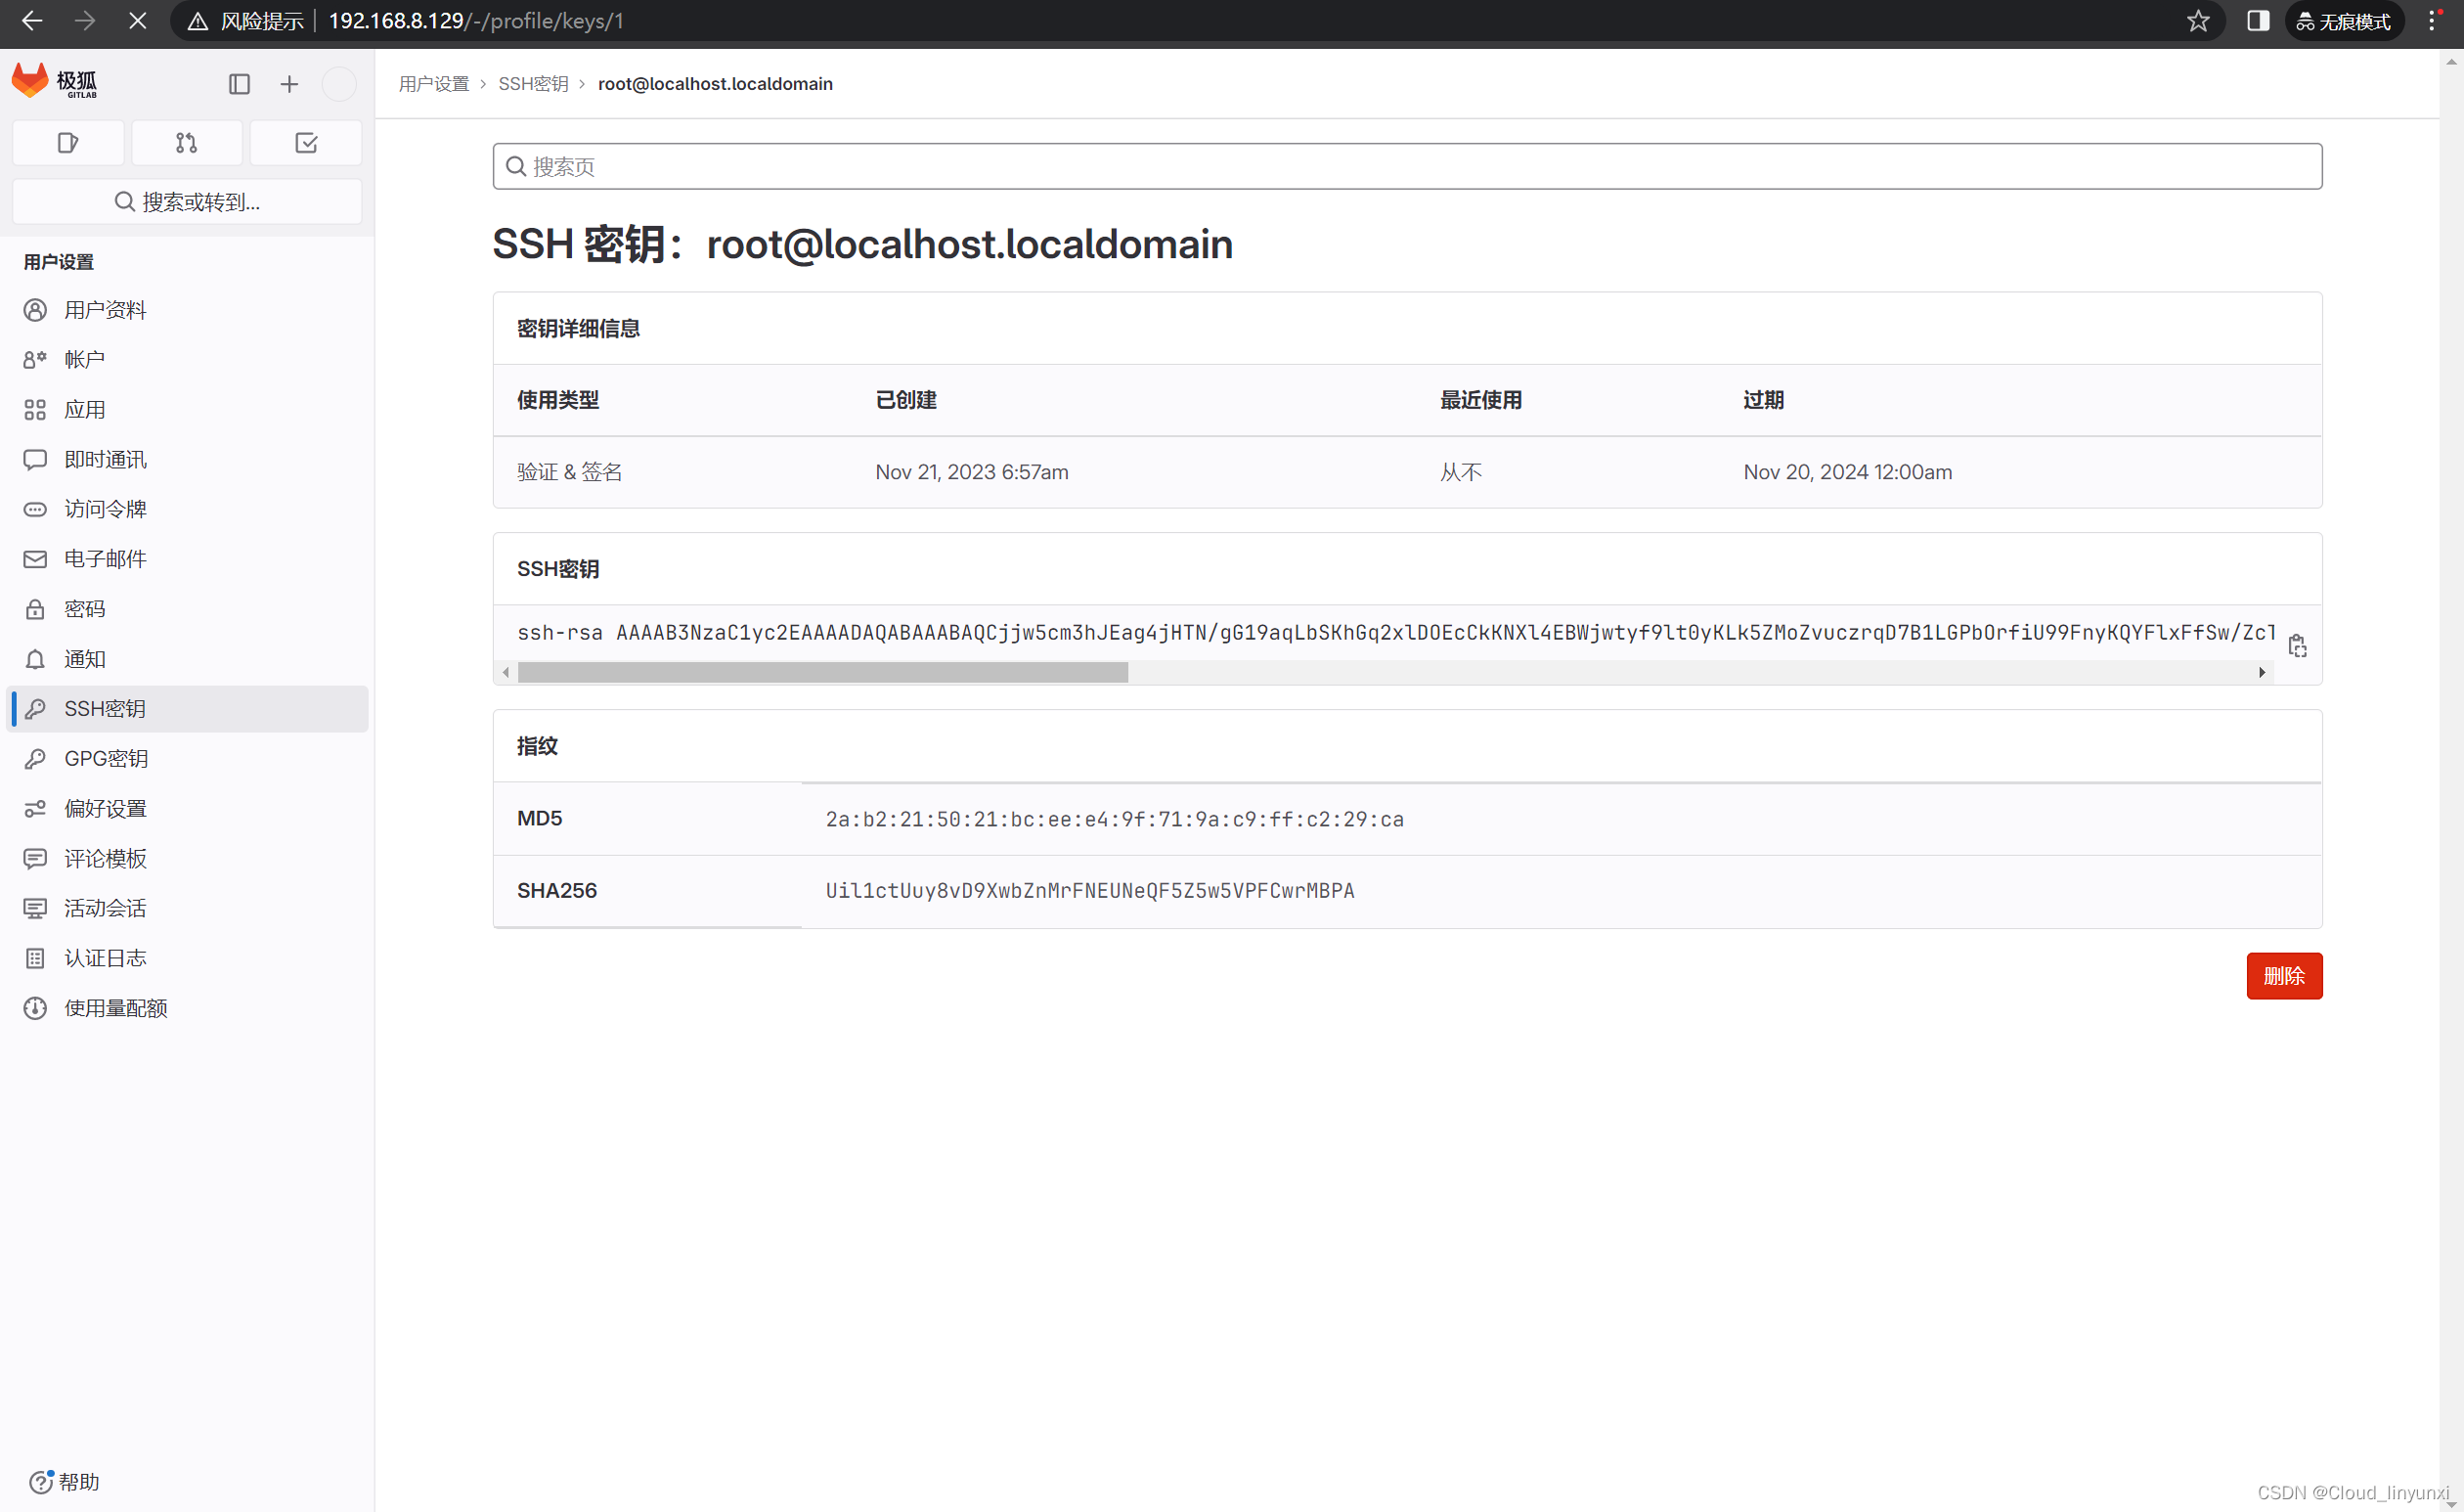Image resolution: width=2464 pixels, height=1512 pixels.
Task: Open the merge requests icon in sidebar
Action: coord(187,143)
